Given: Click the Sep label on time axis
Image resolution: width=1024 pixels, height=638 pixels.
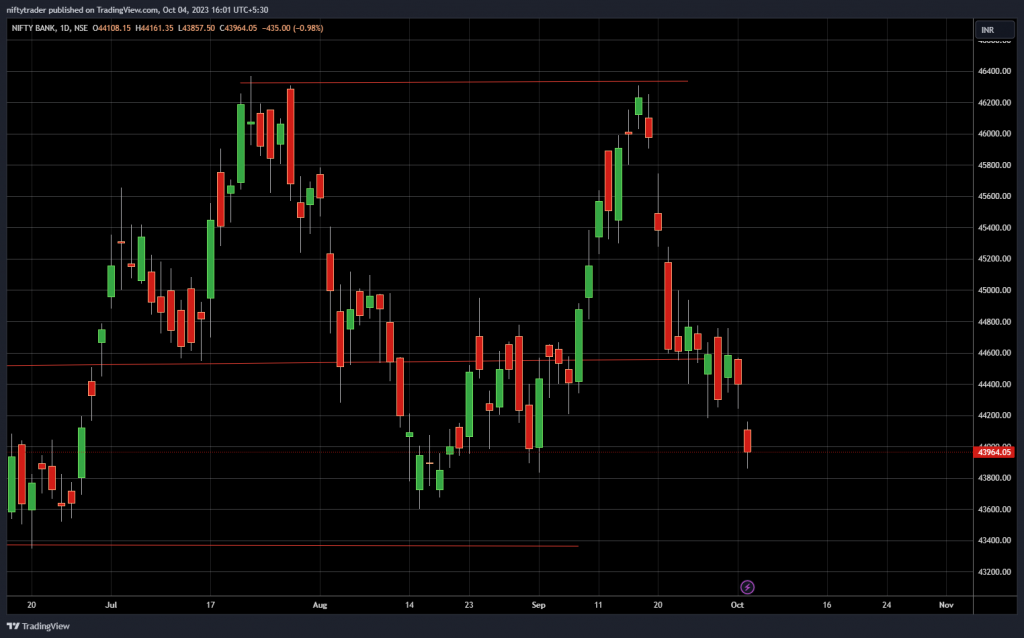Looking at the screenshot, I should coord(538,605).
